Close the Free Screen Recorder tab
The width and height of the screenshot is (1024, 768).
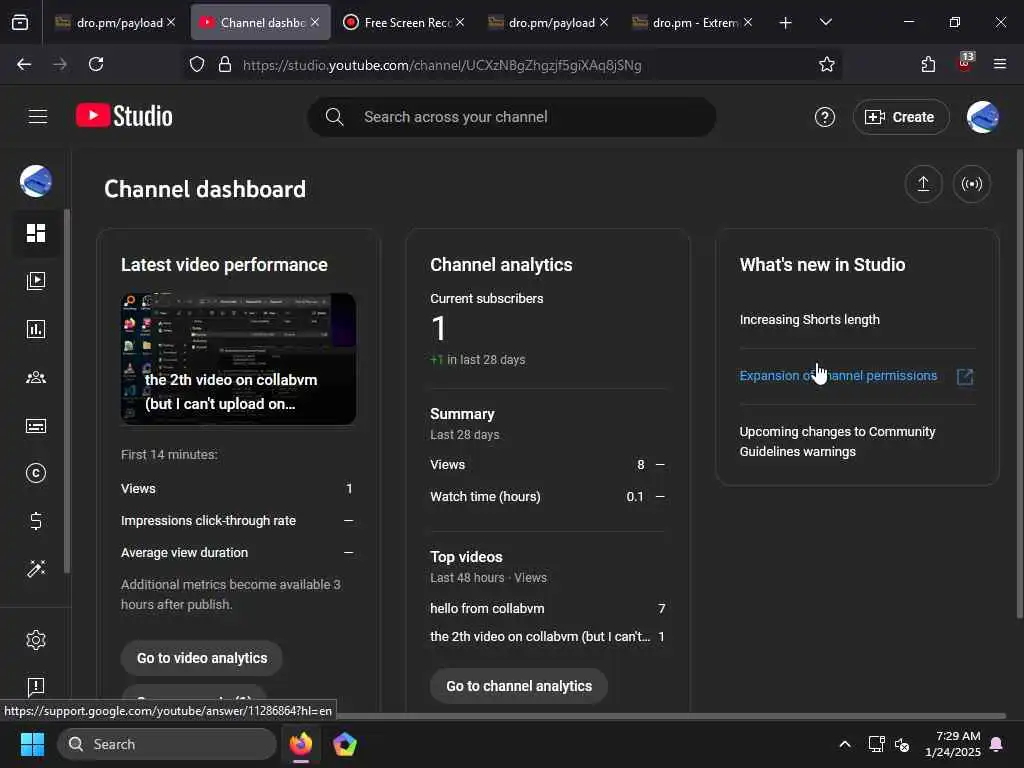pos(460,22)
